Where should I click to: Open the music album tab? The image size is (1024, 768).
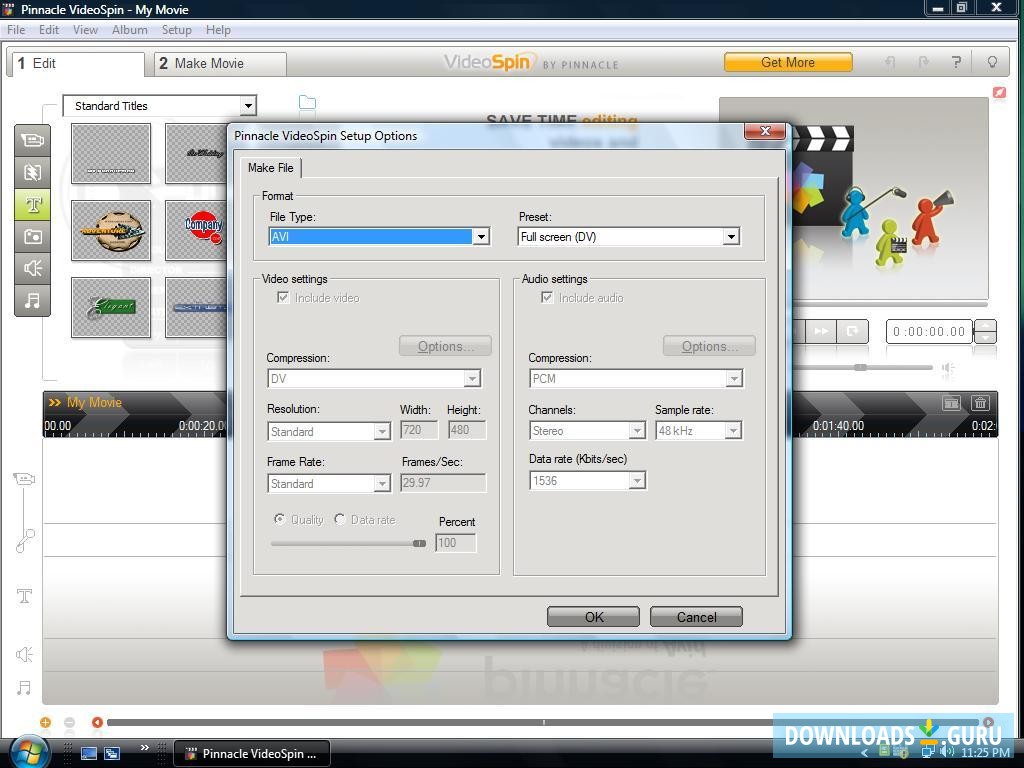[32, 300]
